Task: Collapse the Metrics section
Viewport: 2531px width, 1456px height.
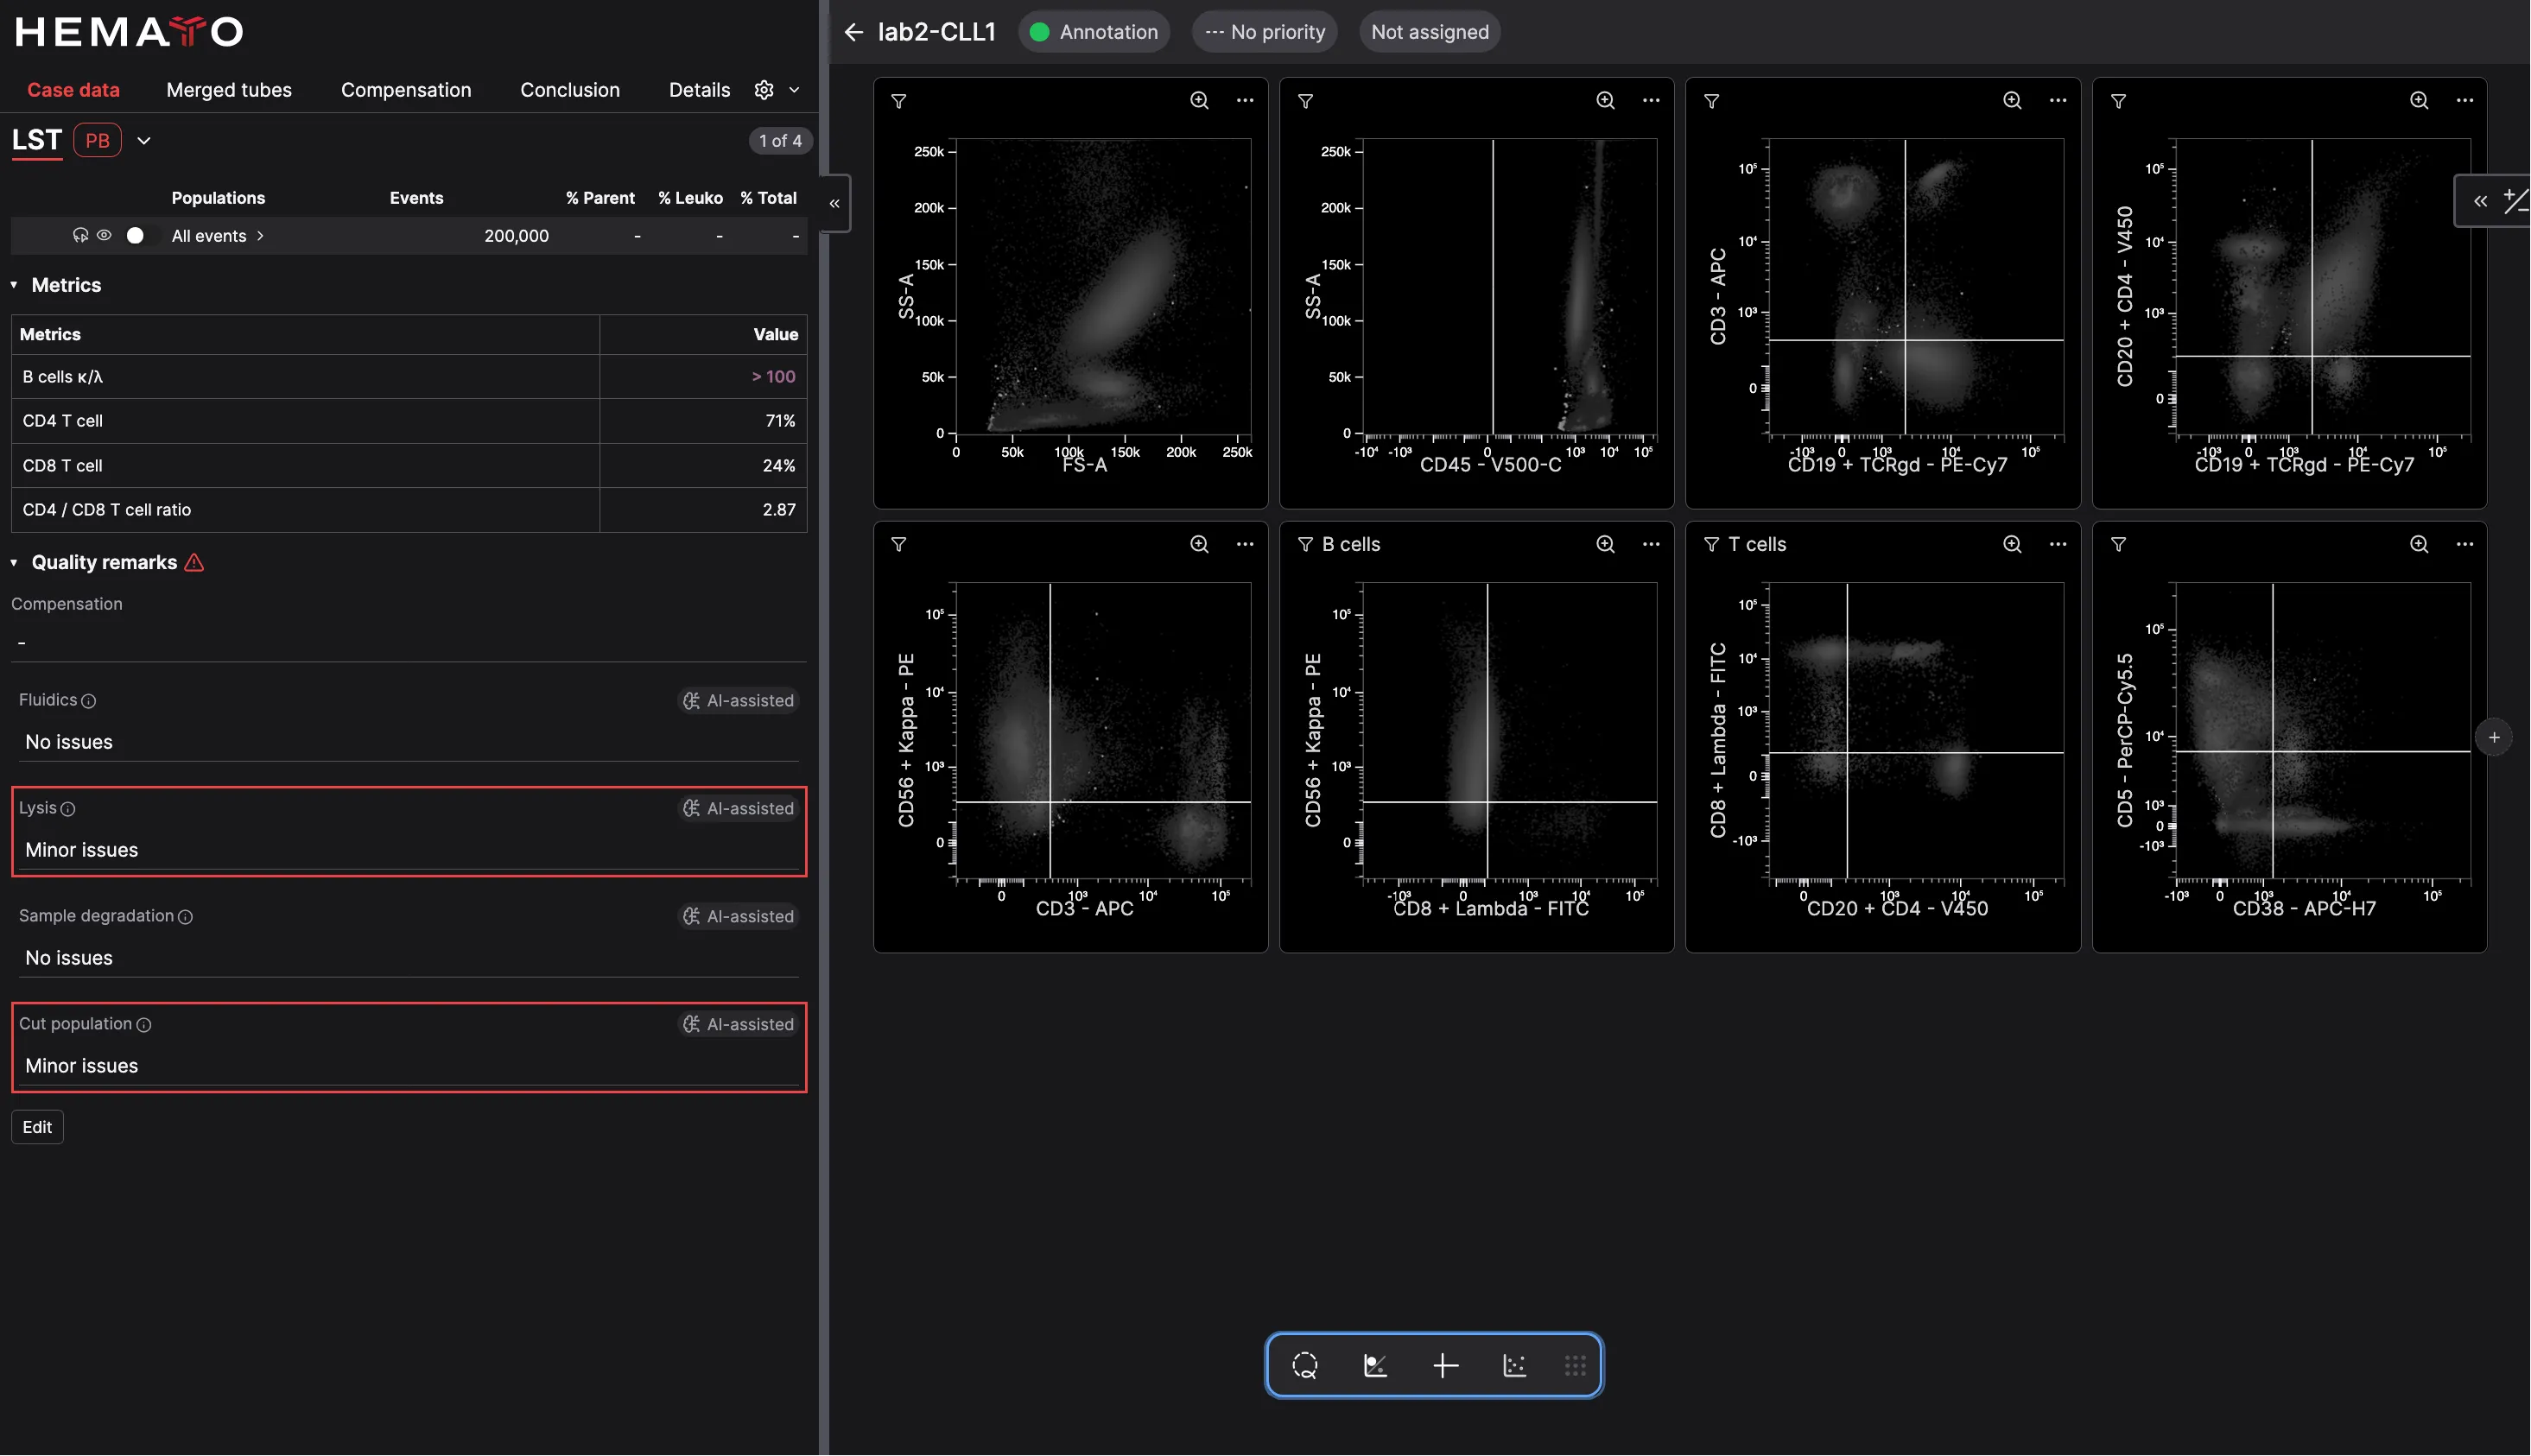Action: tap(14, 285)
